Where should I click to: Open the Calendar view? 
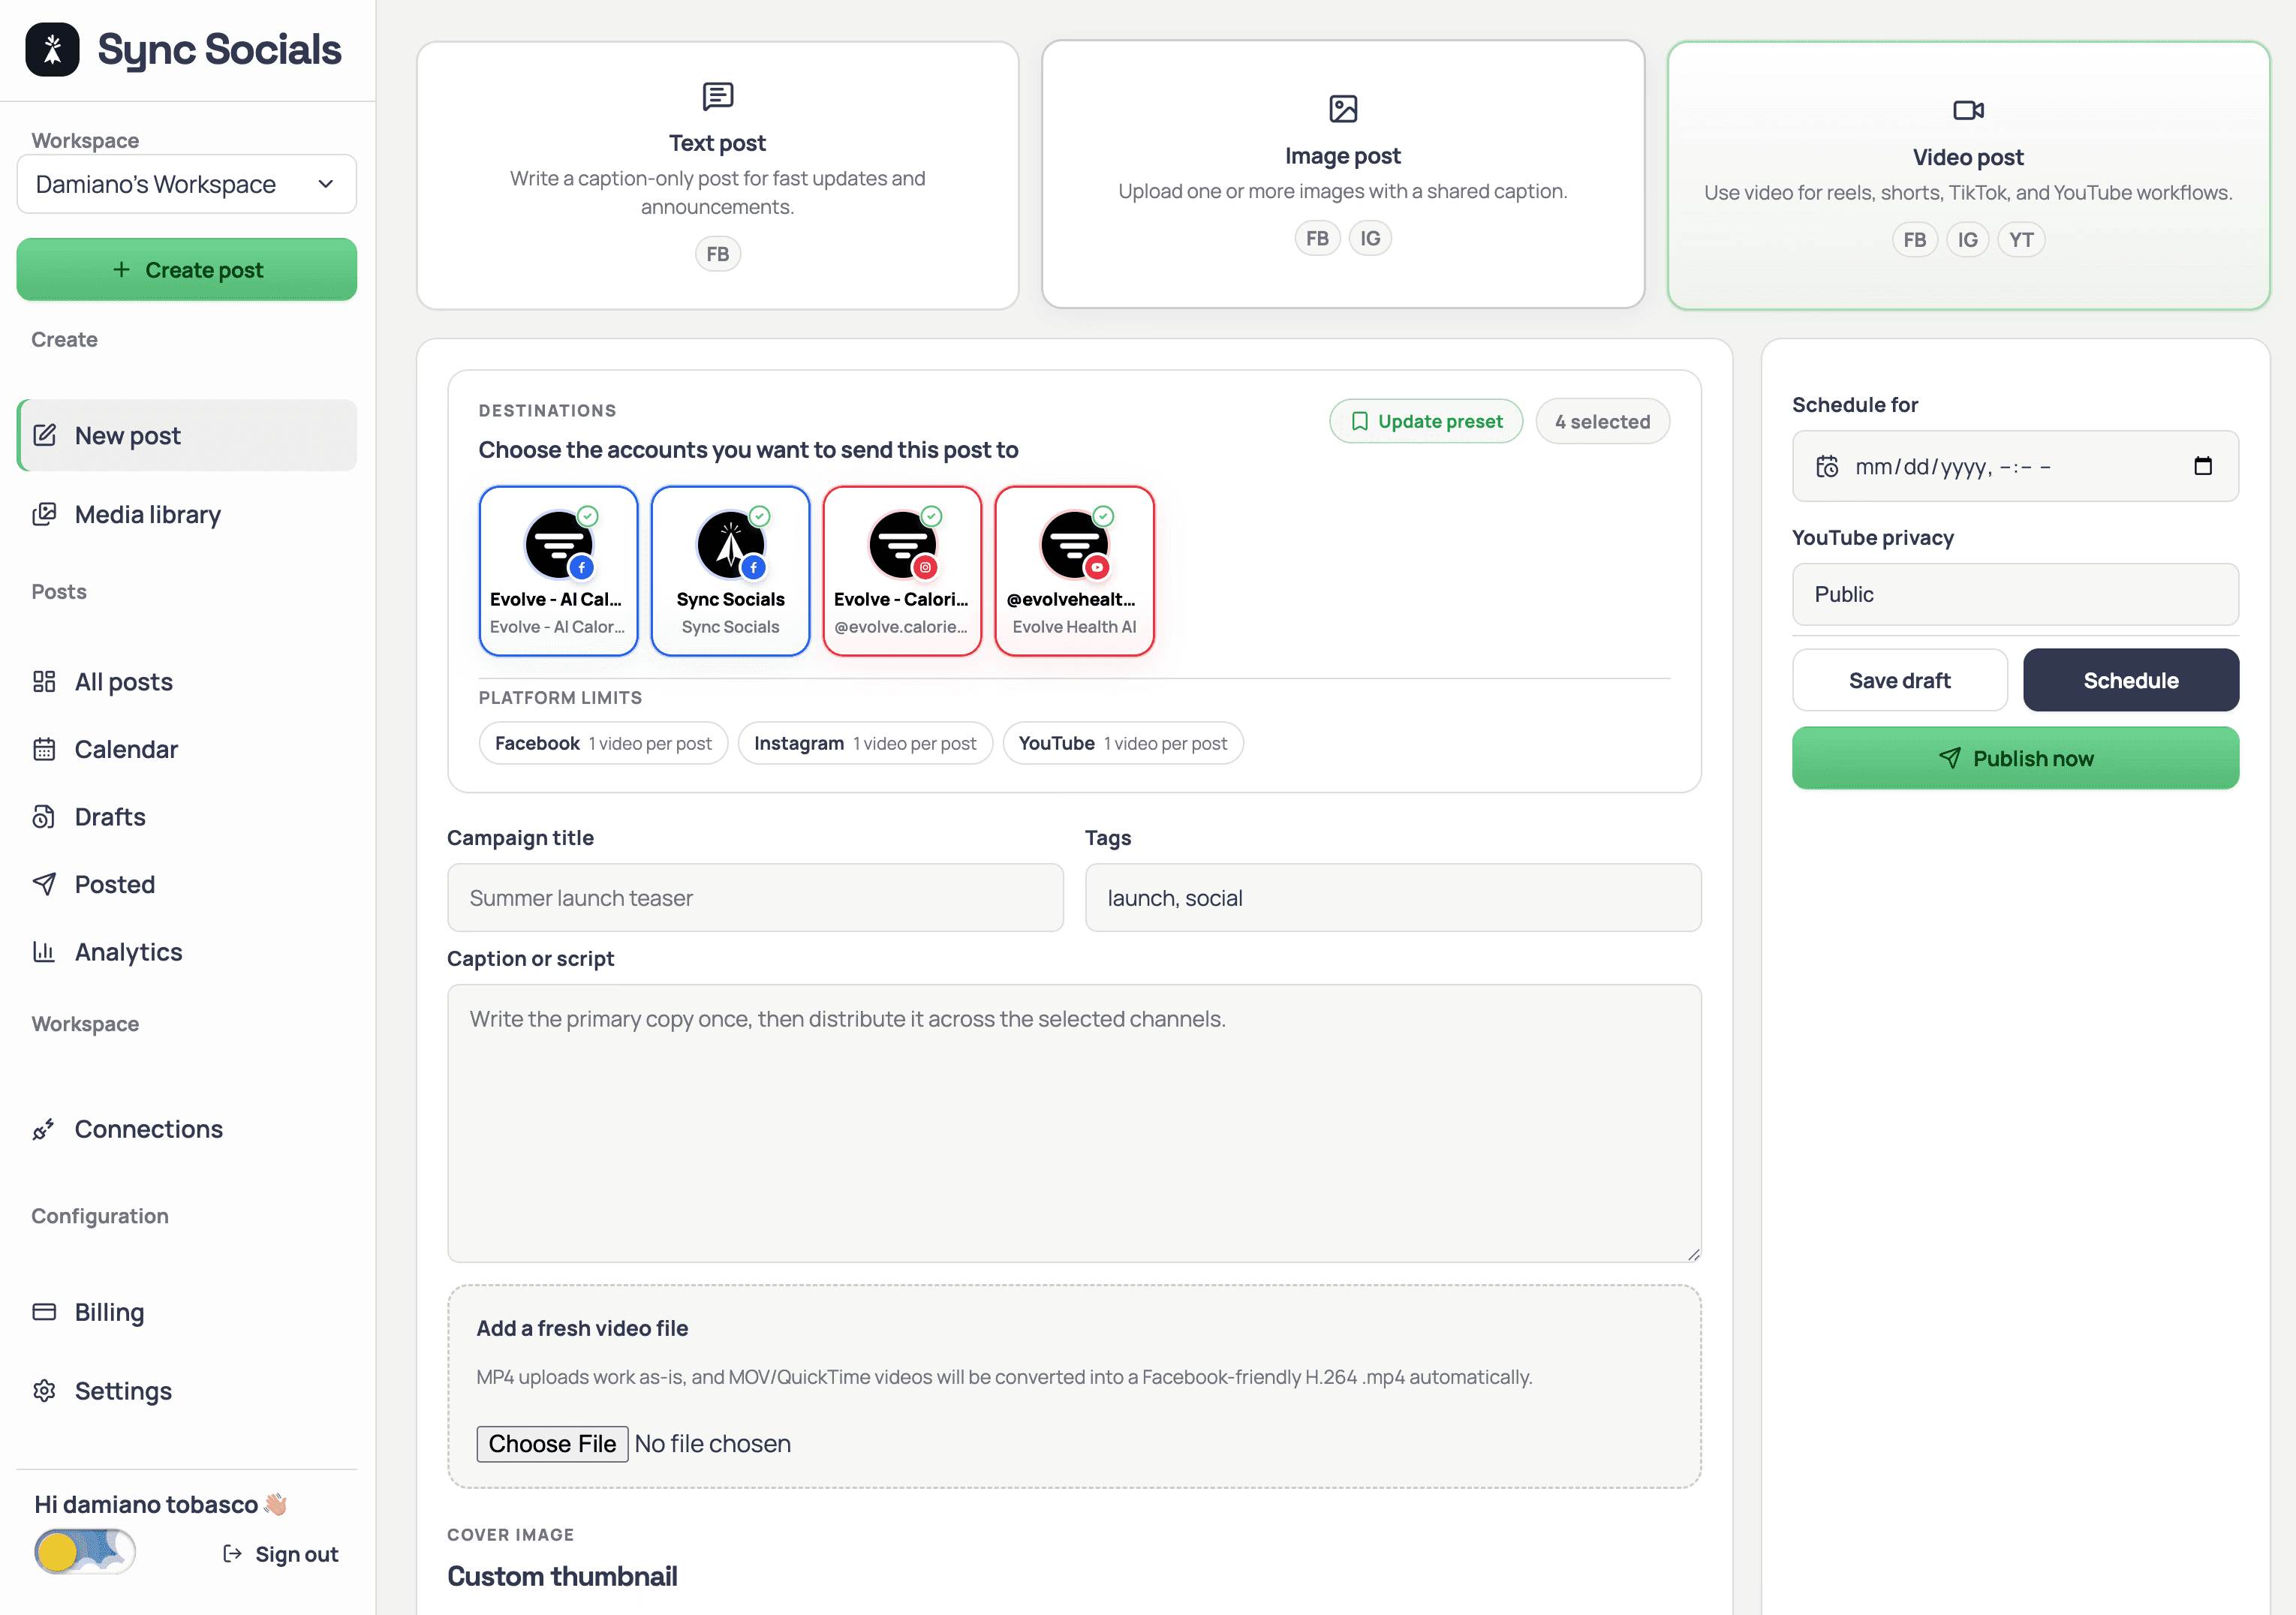point(126,749)
